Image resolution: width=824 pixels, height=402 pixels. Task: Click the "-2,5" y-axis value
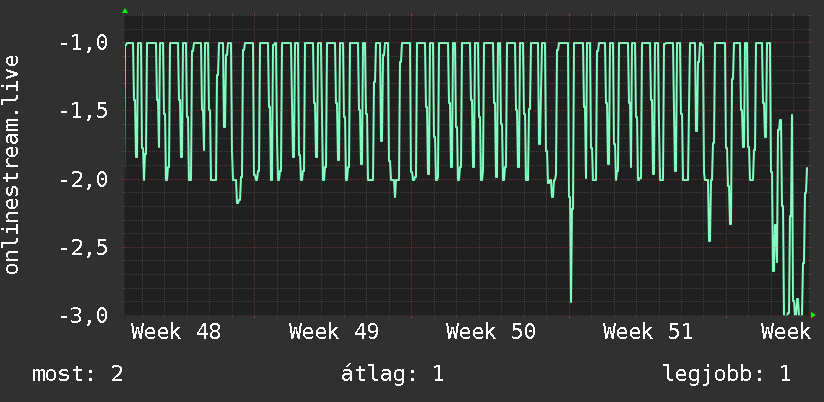click(84, 248)
